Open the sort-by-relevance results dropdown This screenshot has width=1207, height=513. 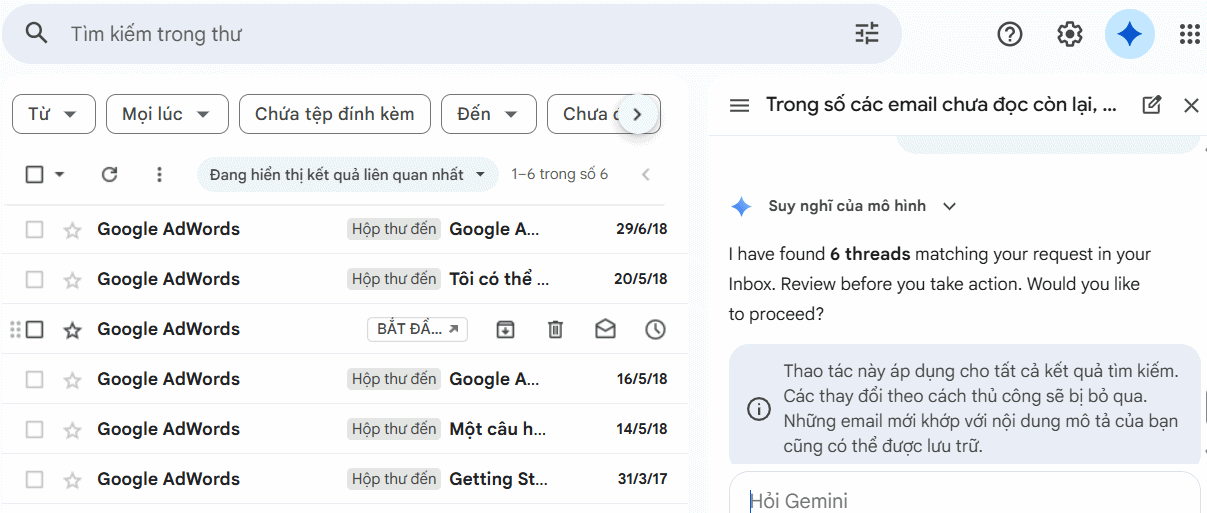coord(347,174)
